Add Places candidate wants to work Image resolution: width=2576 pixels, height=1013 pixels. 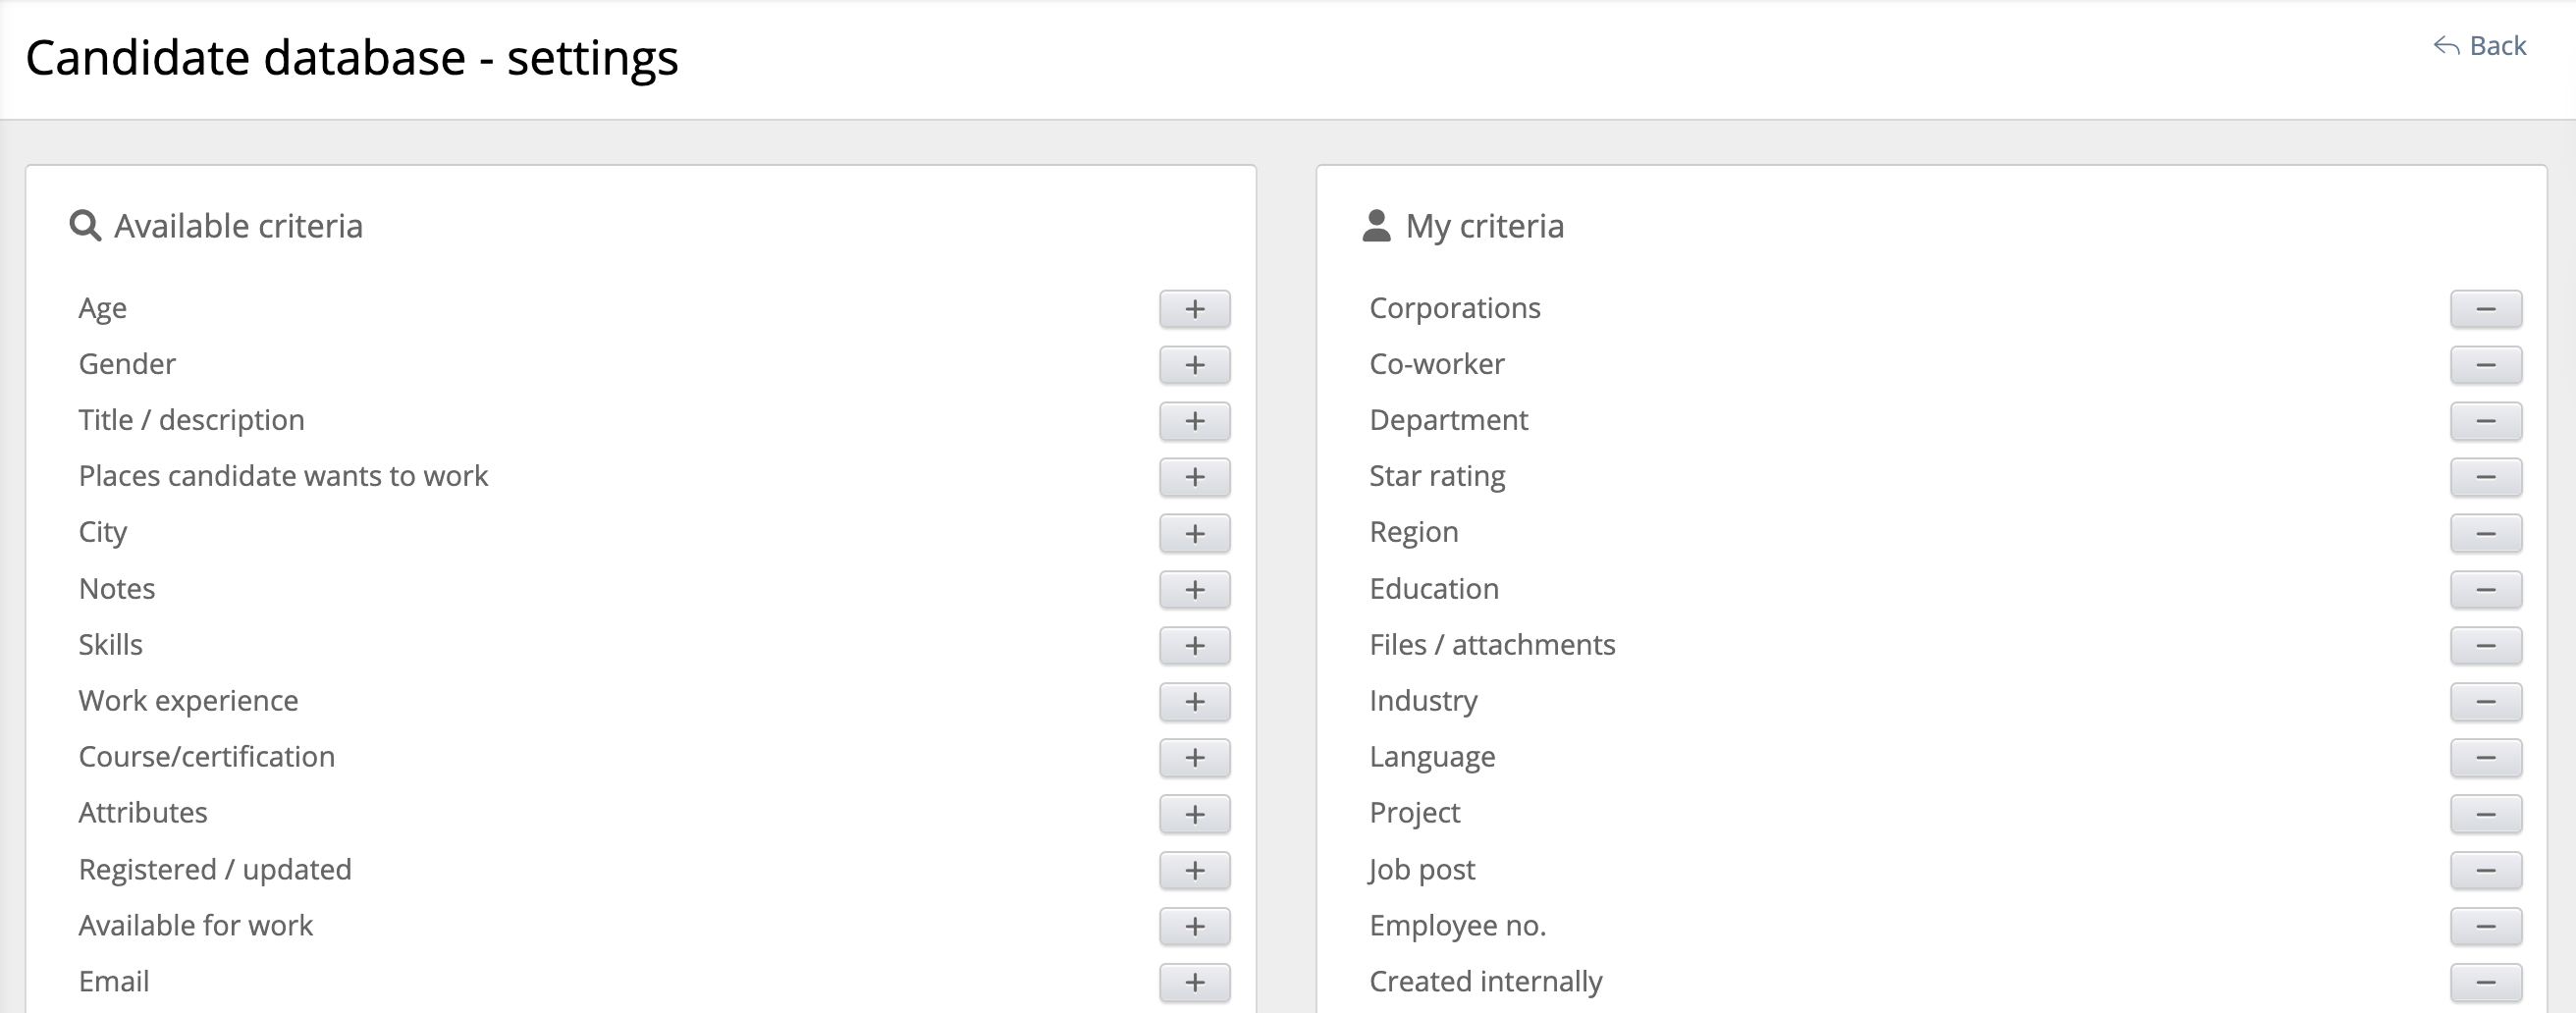1194,477
